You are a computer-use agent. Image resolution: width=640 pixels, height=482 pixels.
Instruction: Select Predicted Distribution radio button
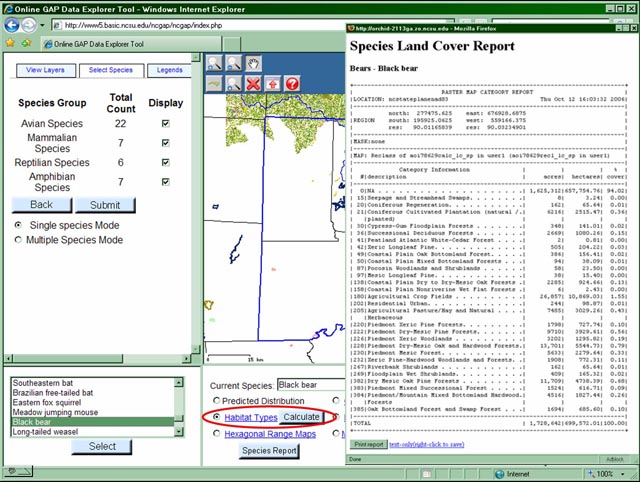(217, 400)
